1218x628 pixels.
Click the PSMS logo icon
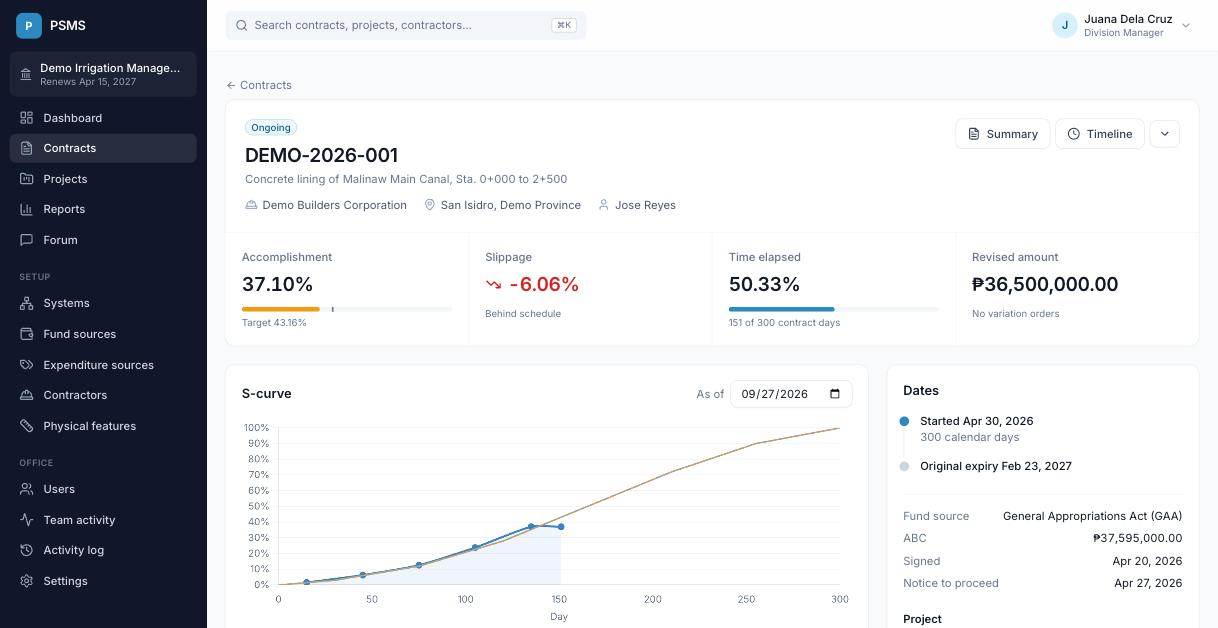coord(29,25)
